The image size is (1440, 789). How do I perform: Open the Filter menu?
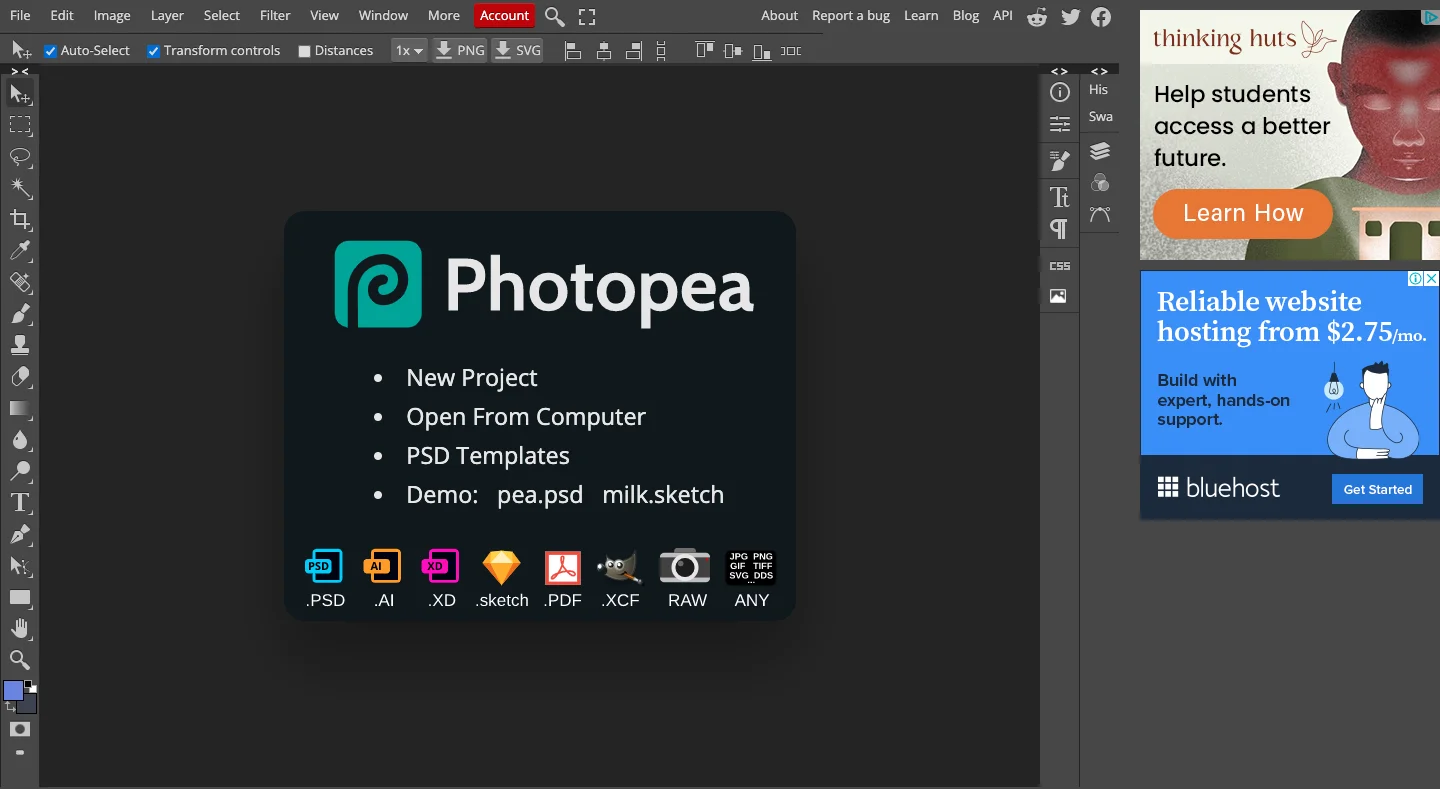tap(275, 15)
